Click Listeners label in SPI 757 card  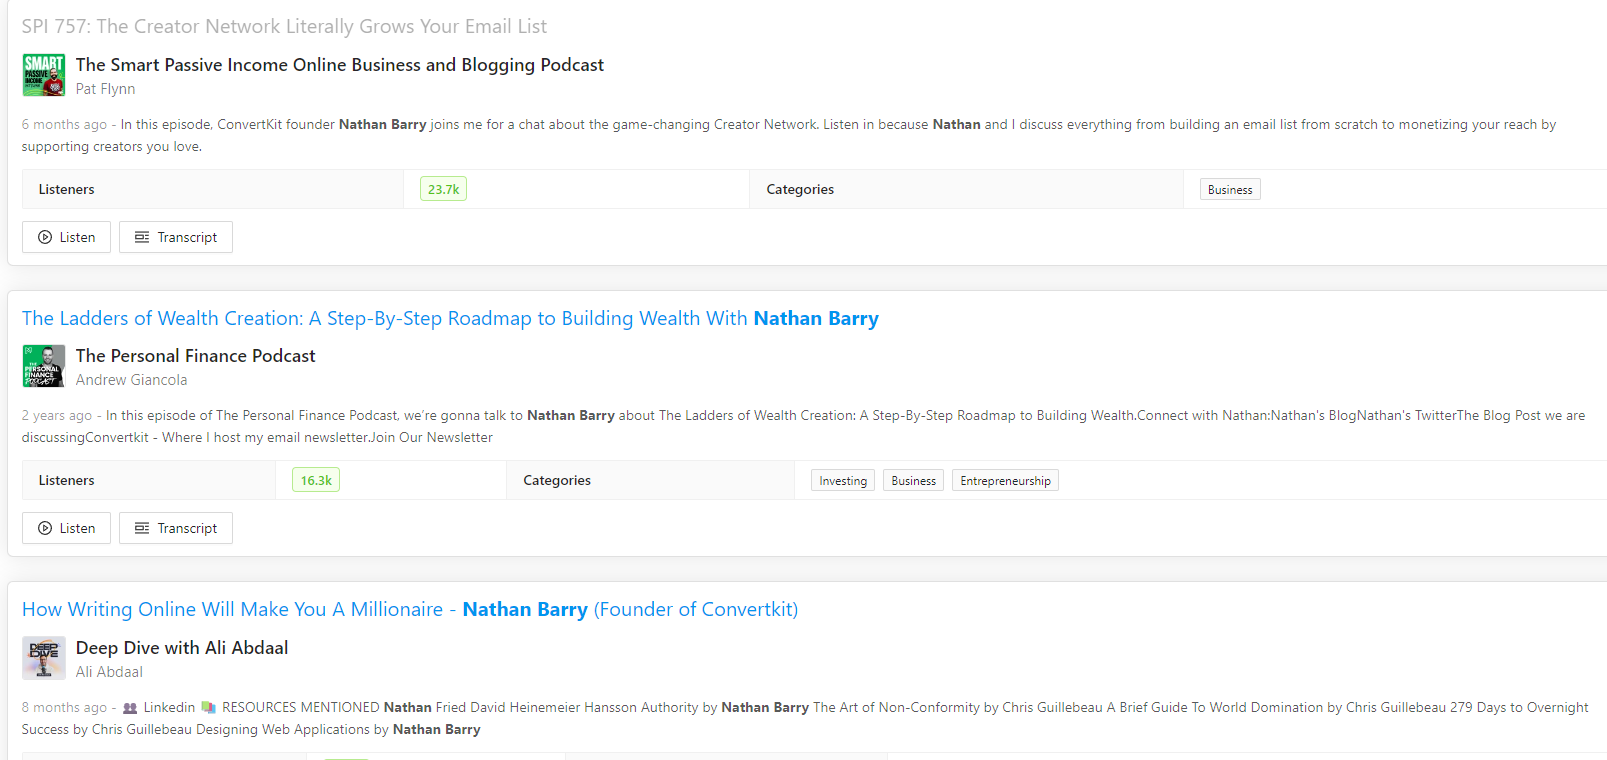[67, 190]
